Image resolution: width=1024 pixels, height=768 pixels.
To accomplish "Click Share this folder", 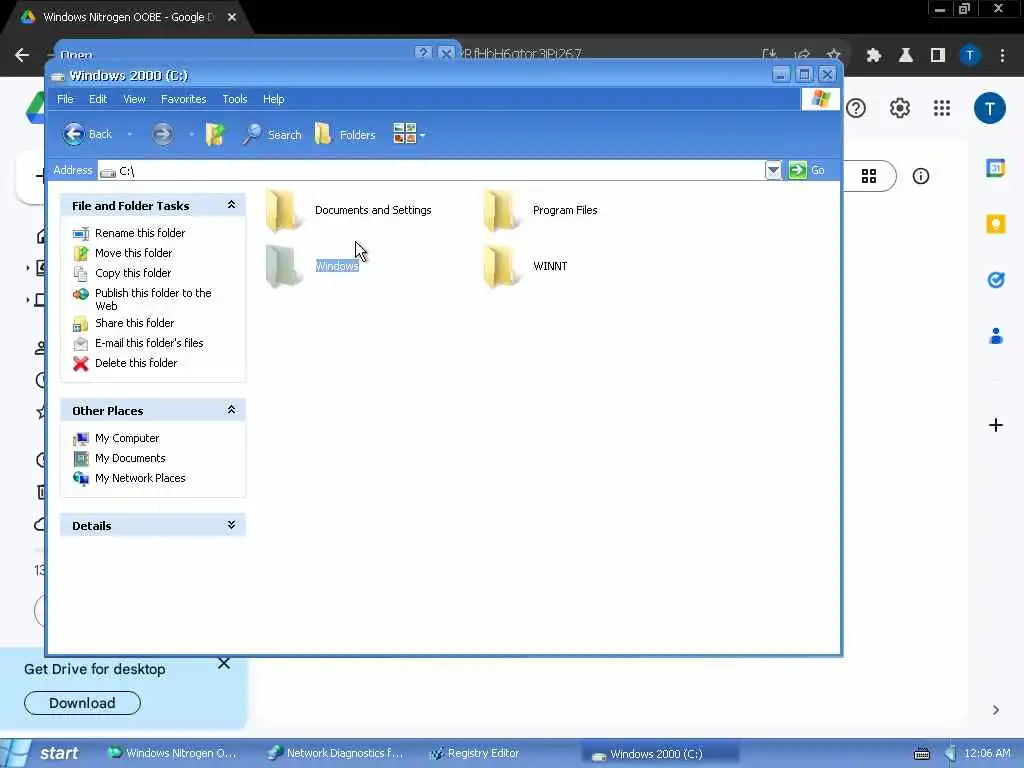I will (x=135, y=323).
